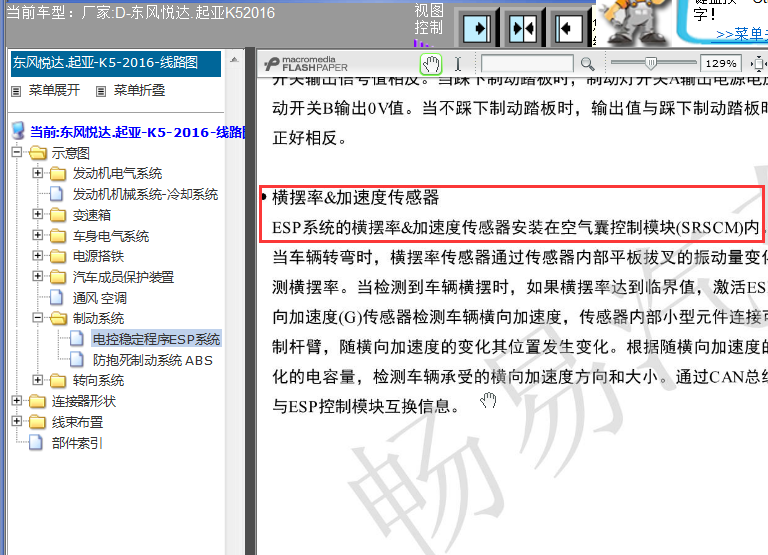
Task: Select the 线束布置 folder label
Action: pos(77,422)
